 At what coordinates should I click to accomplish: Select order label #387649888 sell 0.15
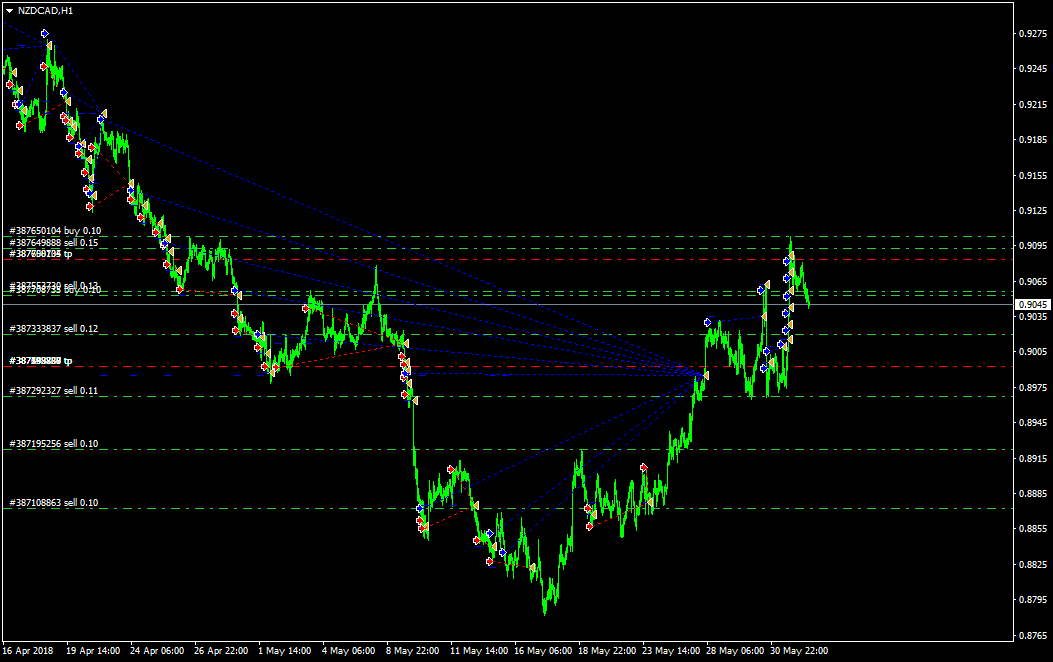pos(54,243)
